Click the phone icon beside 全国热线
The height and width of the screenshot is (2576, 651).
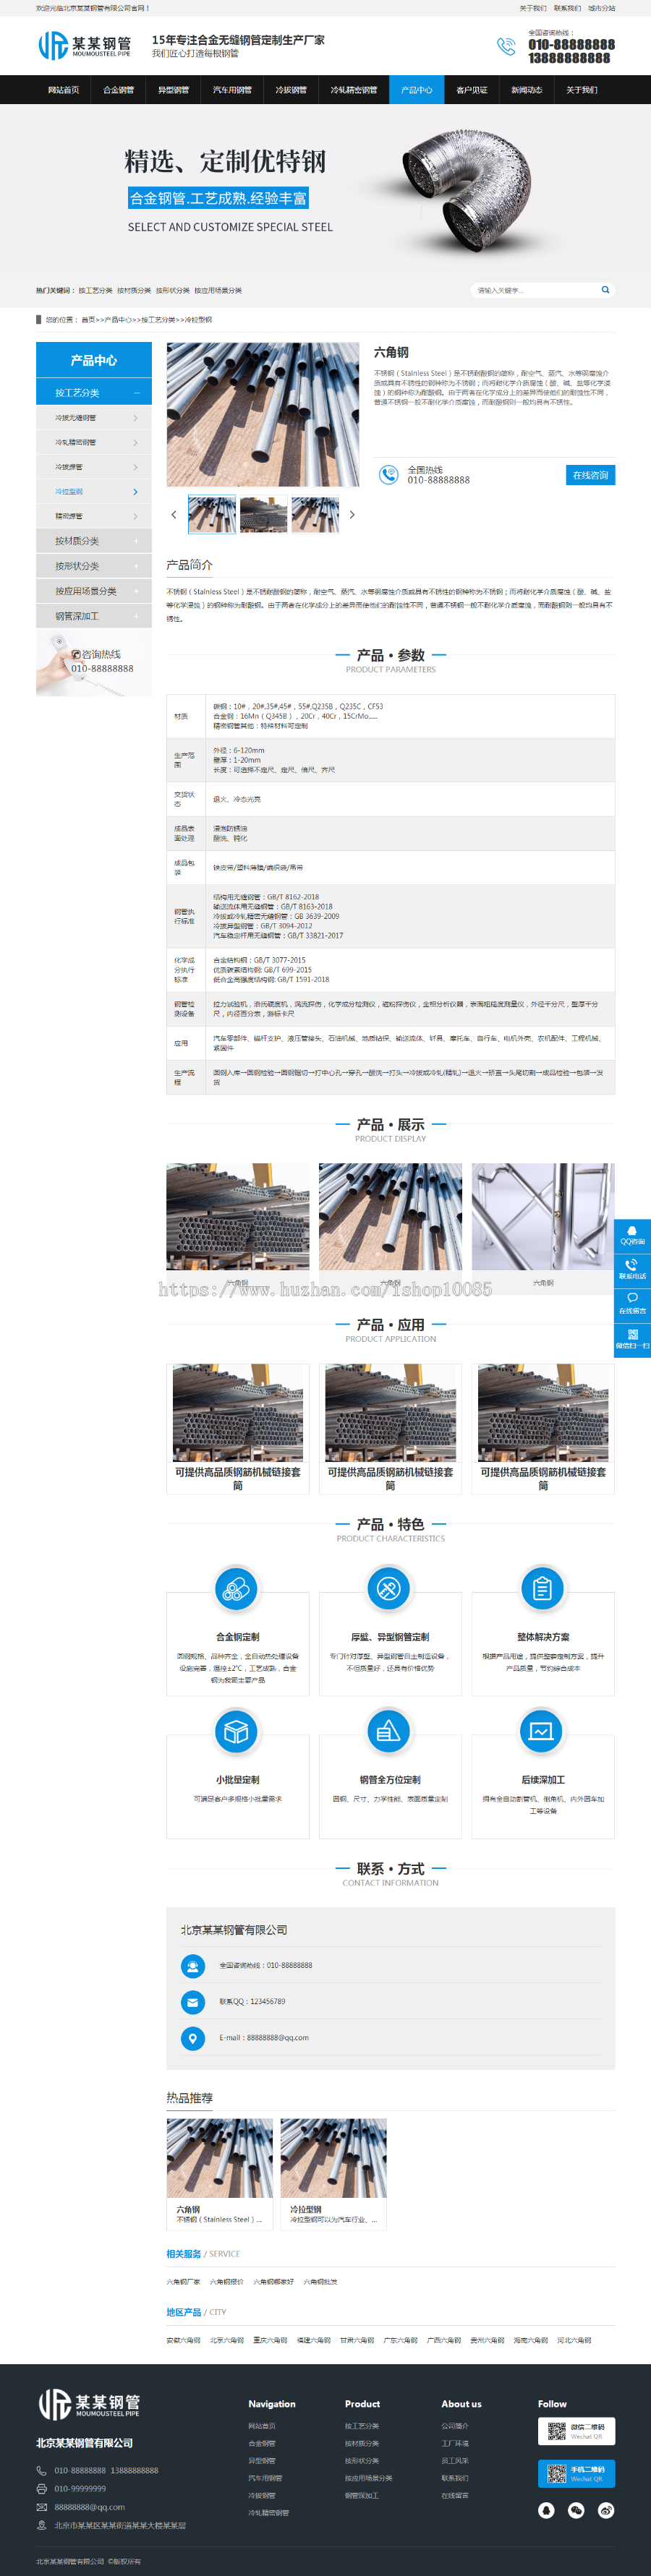[x=388, y=475]
